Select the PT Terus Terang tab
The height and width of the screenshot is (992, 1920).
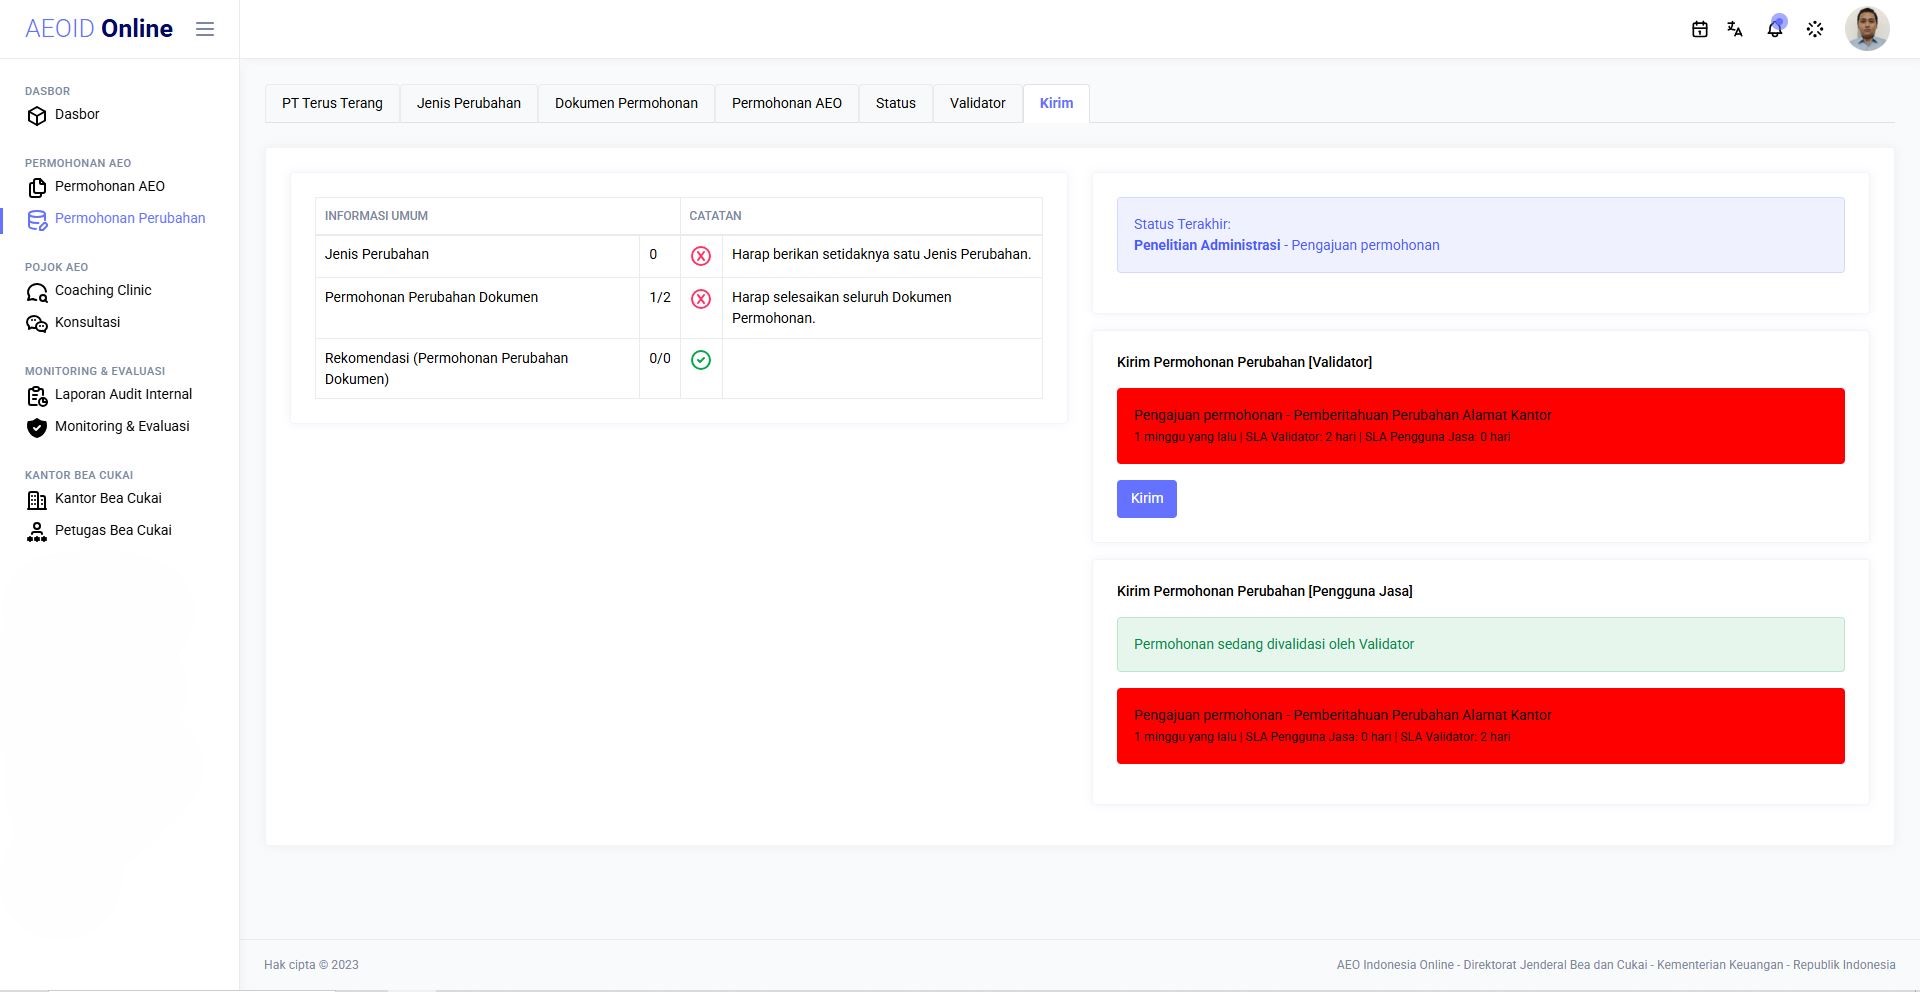pos(332,103)
